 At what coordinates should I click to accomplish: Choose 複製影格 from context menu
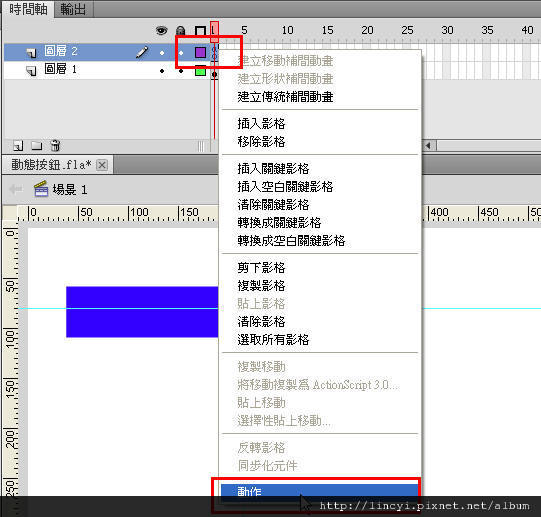pyautogui.click(x=261, y=286)
